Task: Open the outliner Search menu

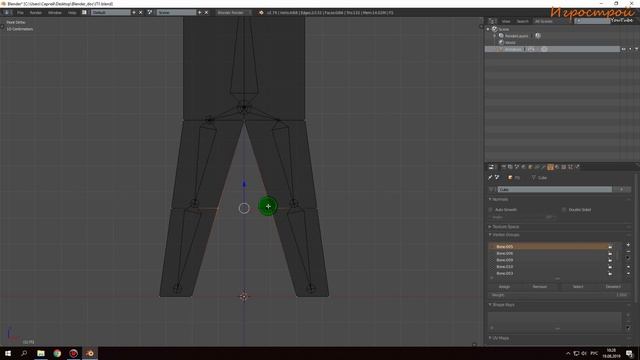Action: pyautogui.click(x=522, y=21)
